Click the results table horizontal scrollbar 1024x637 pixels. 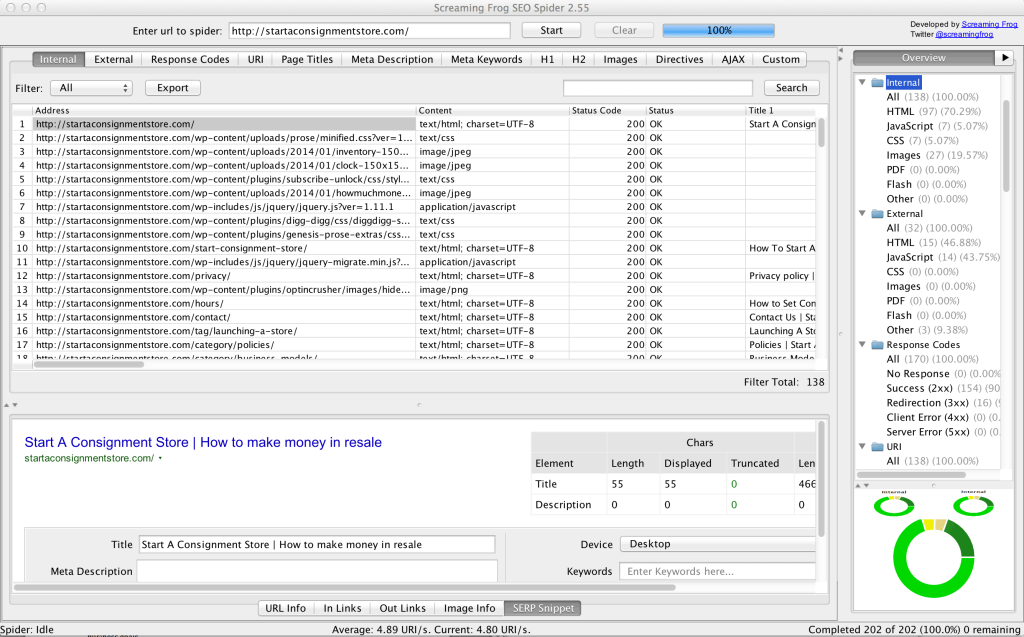pos(89,365)
